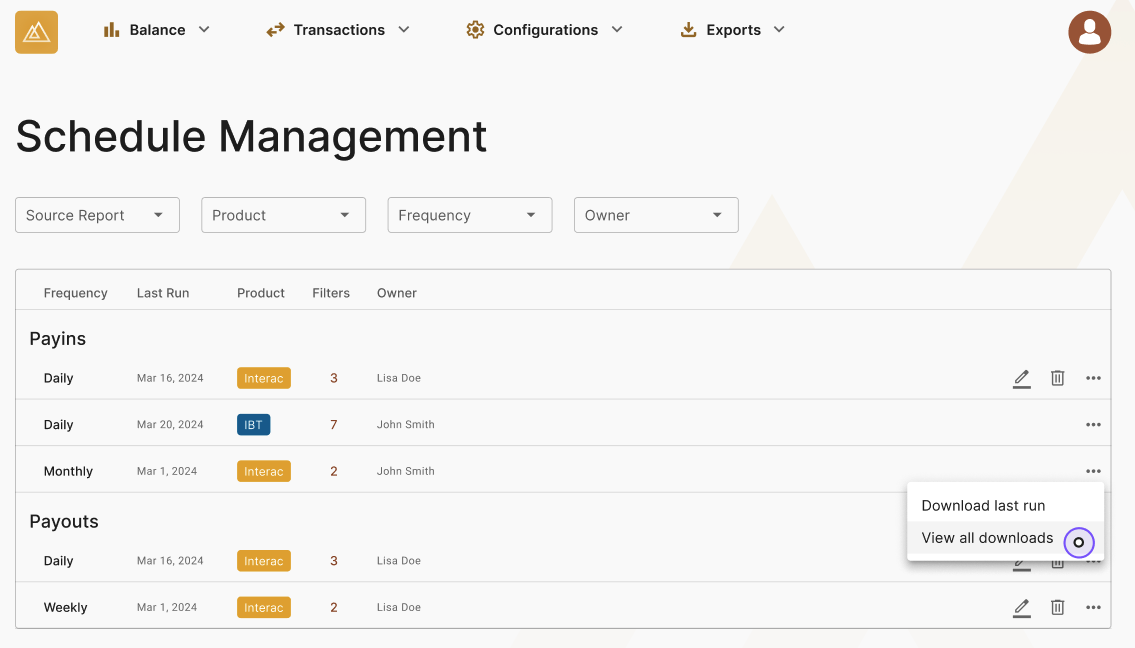Click the Transactions arrows icon
Viewport: 1135px width, 648px height.
274,29
